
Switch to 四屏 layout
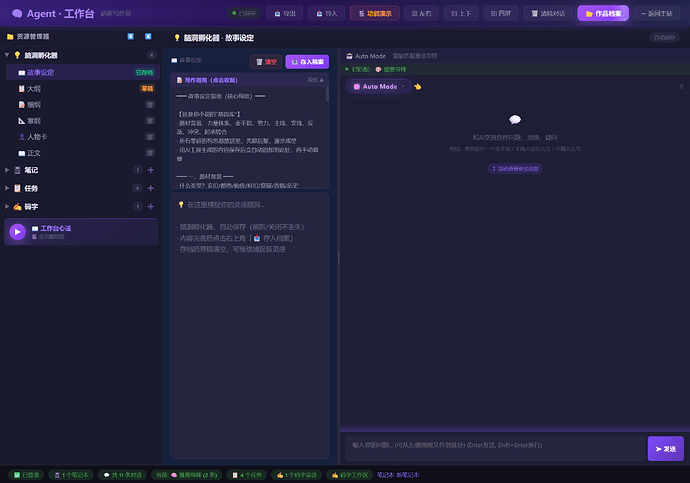pyautogui.click(x=501, y=14)
